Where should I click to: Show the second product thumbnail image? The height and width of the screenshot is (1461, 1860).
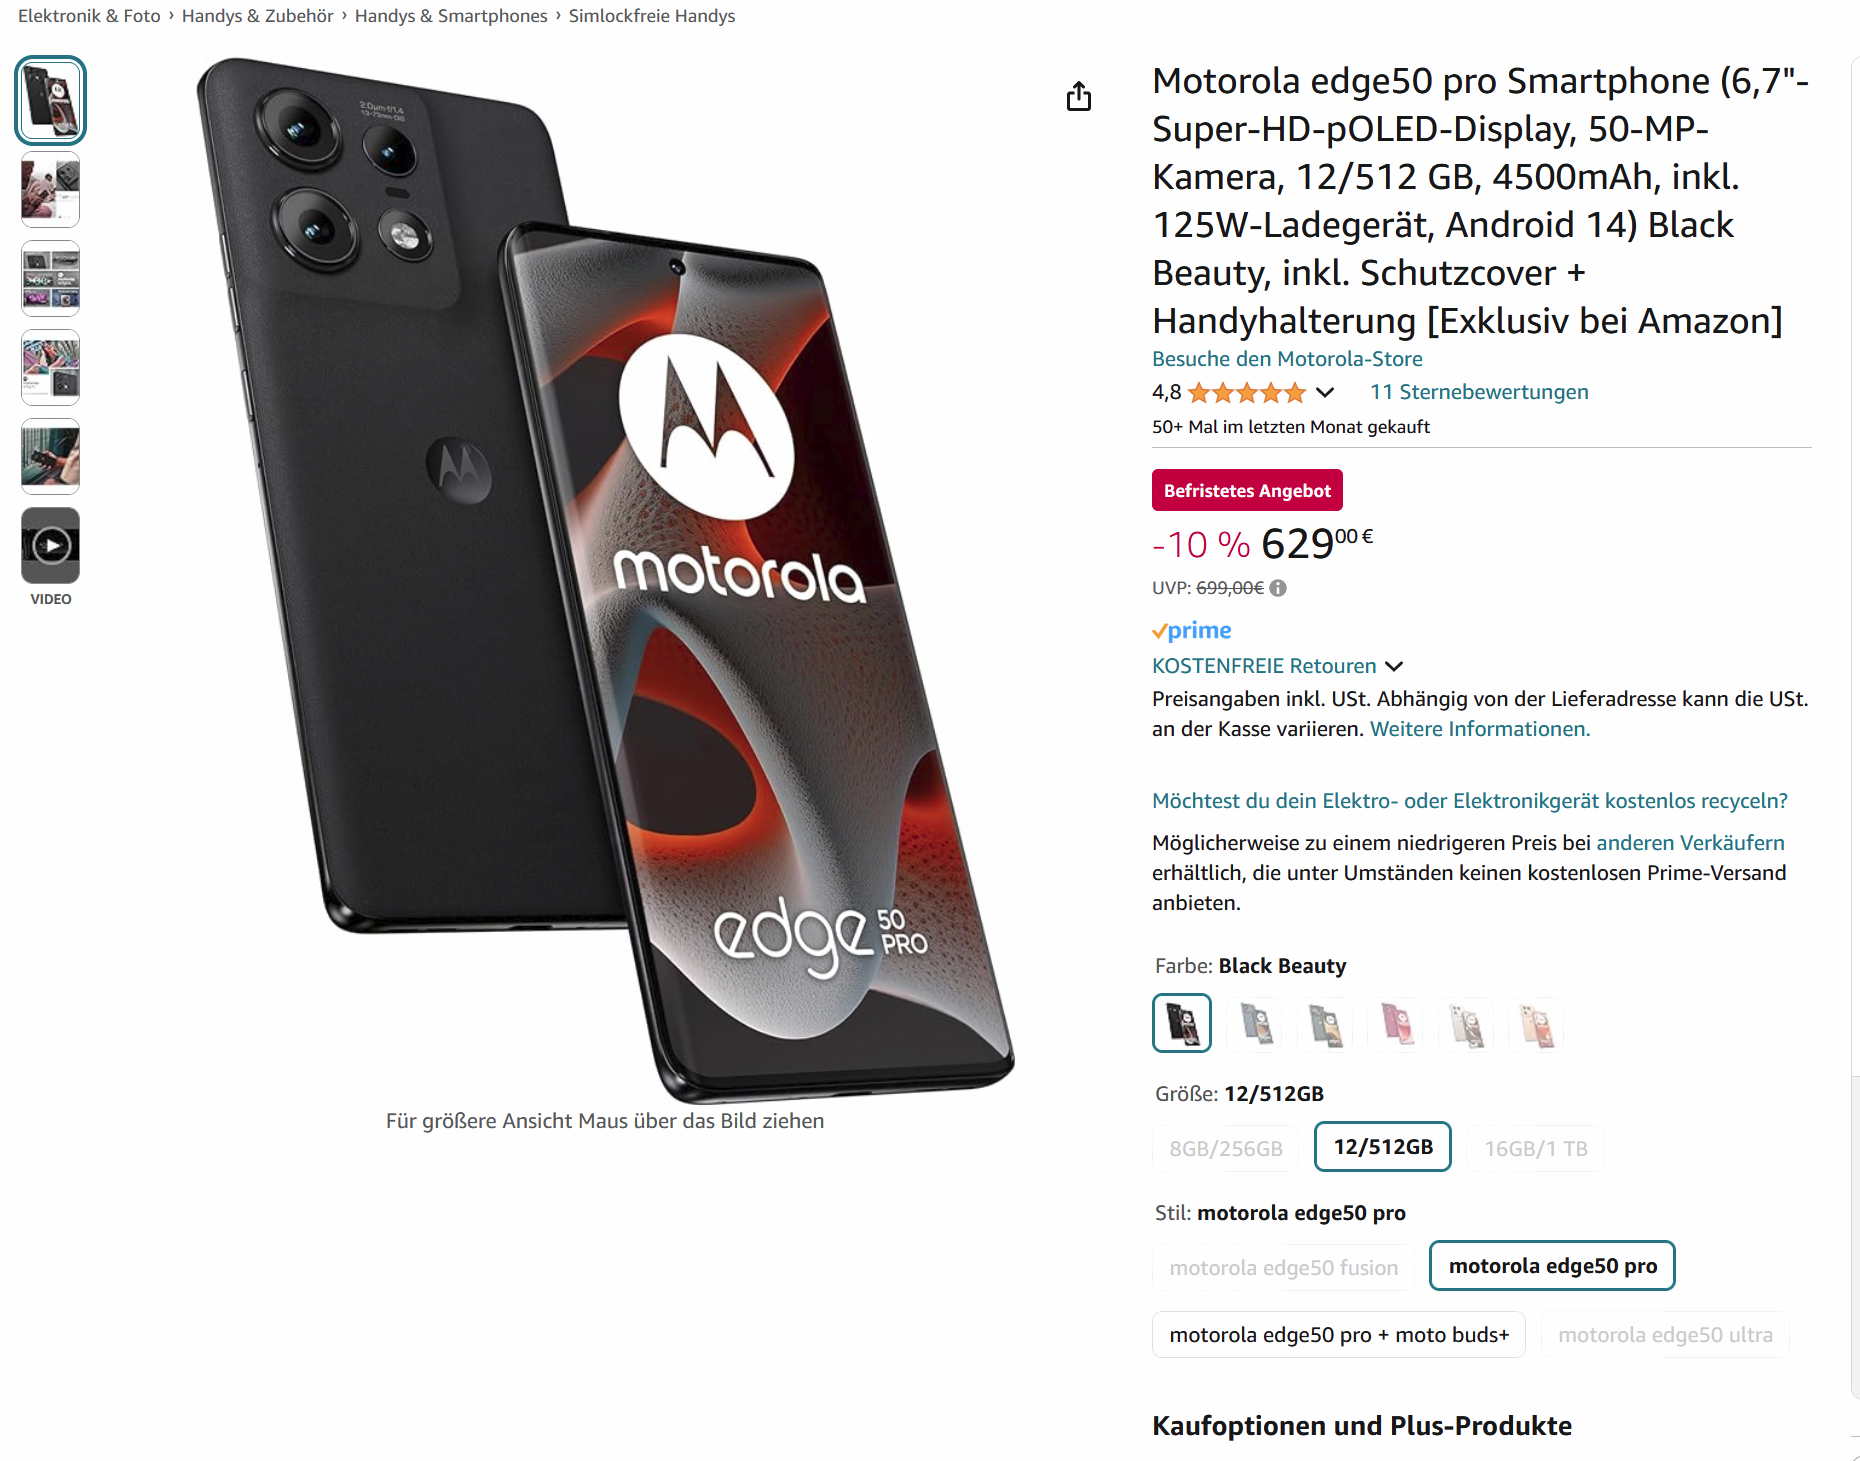[51, 190]
